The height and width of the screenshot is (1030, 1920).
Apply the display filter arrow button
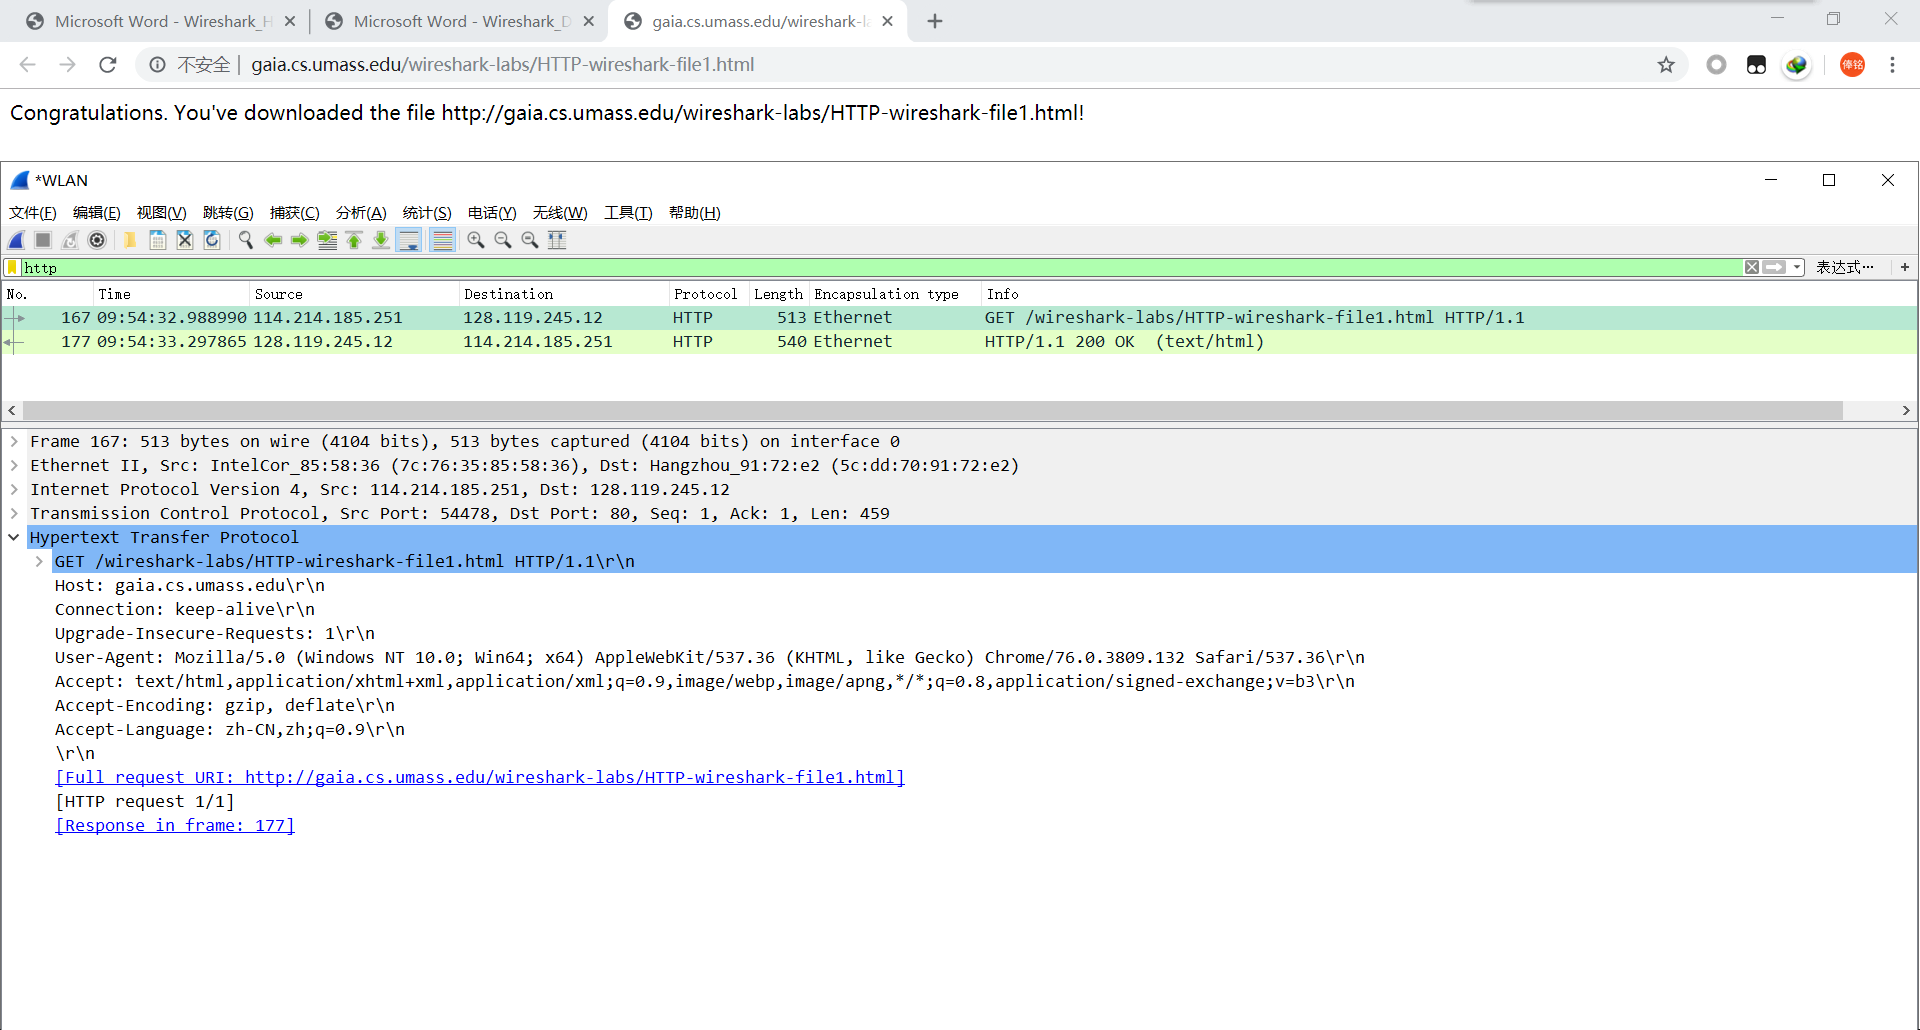1774,267
